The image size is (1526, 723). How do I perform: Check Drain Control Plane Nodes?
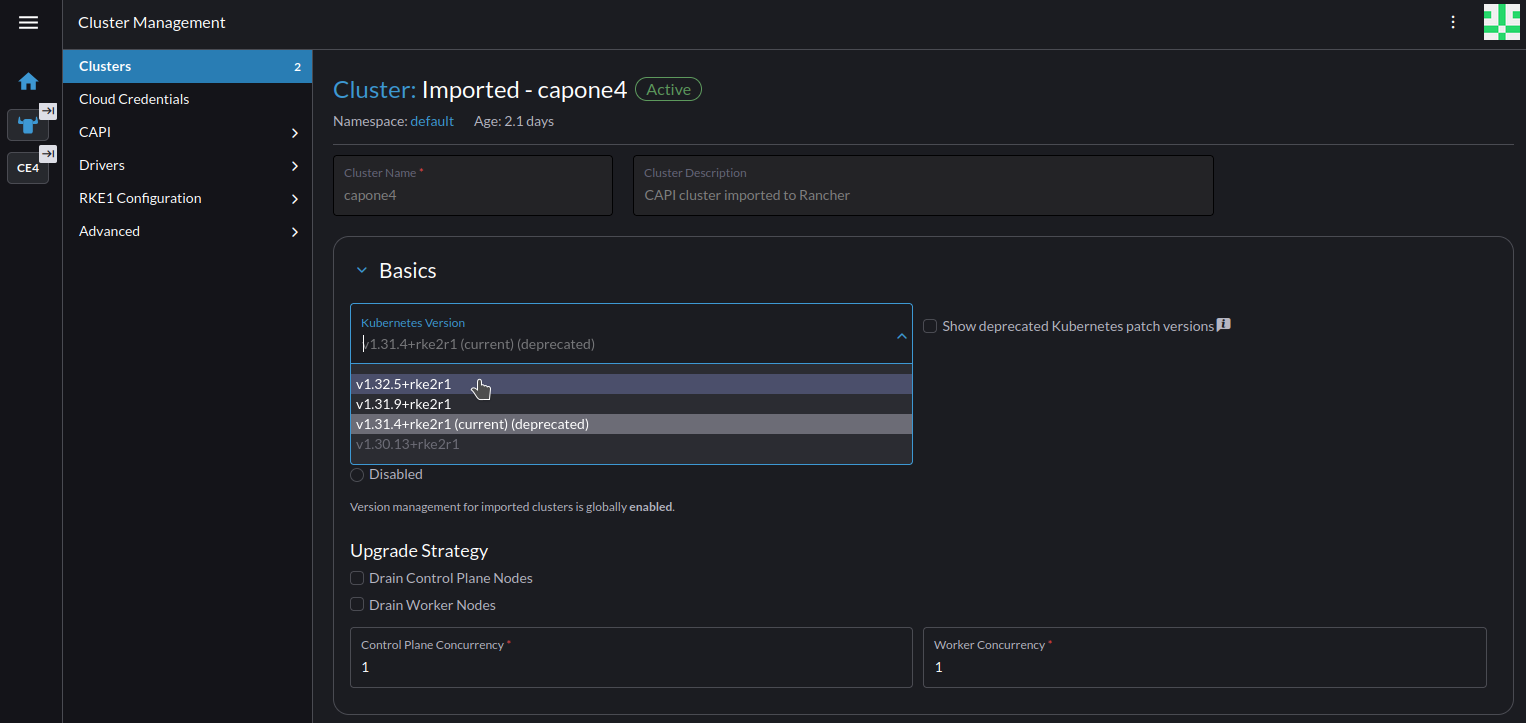357,578
